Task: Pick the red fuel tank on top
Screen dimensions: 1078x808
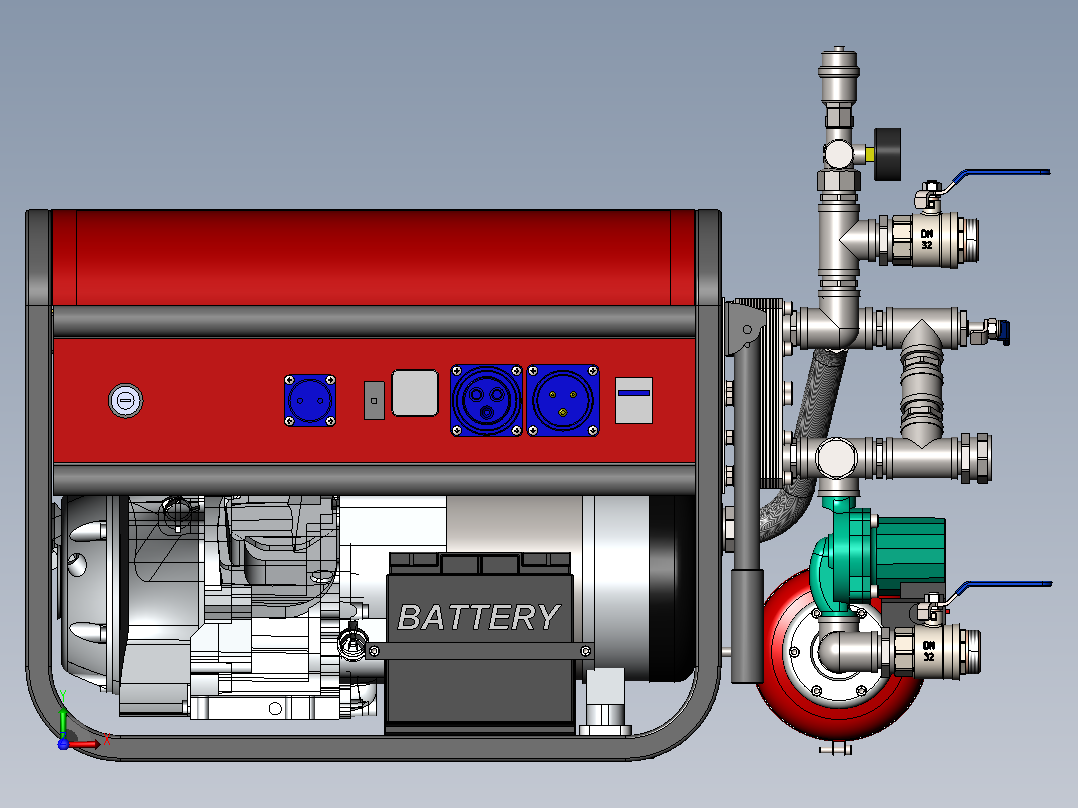Action: [373, 257]
